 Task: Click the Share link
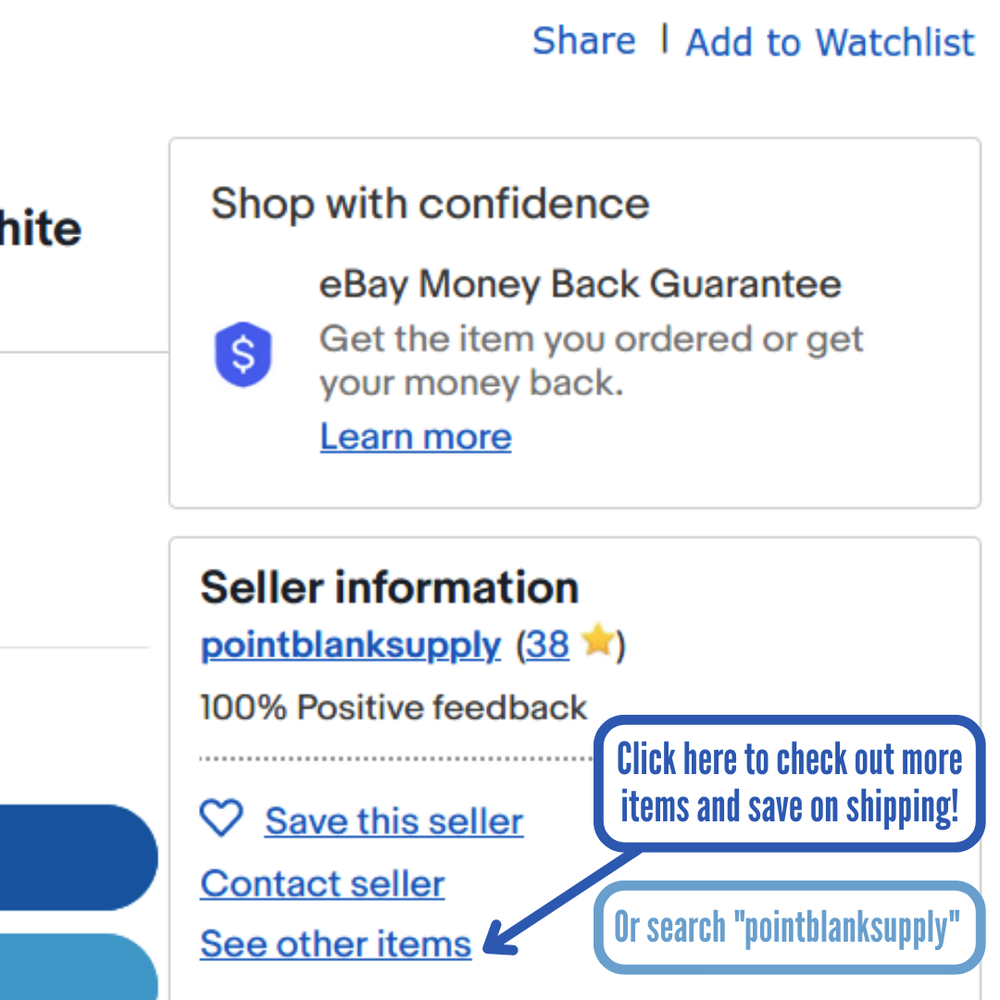[583, 41]
